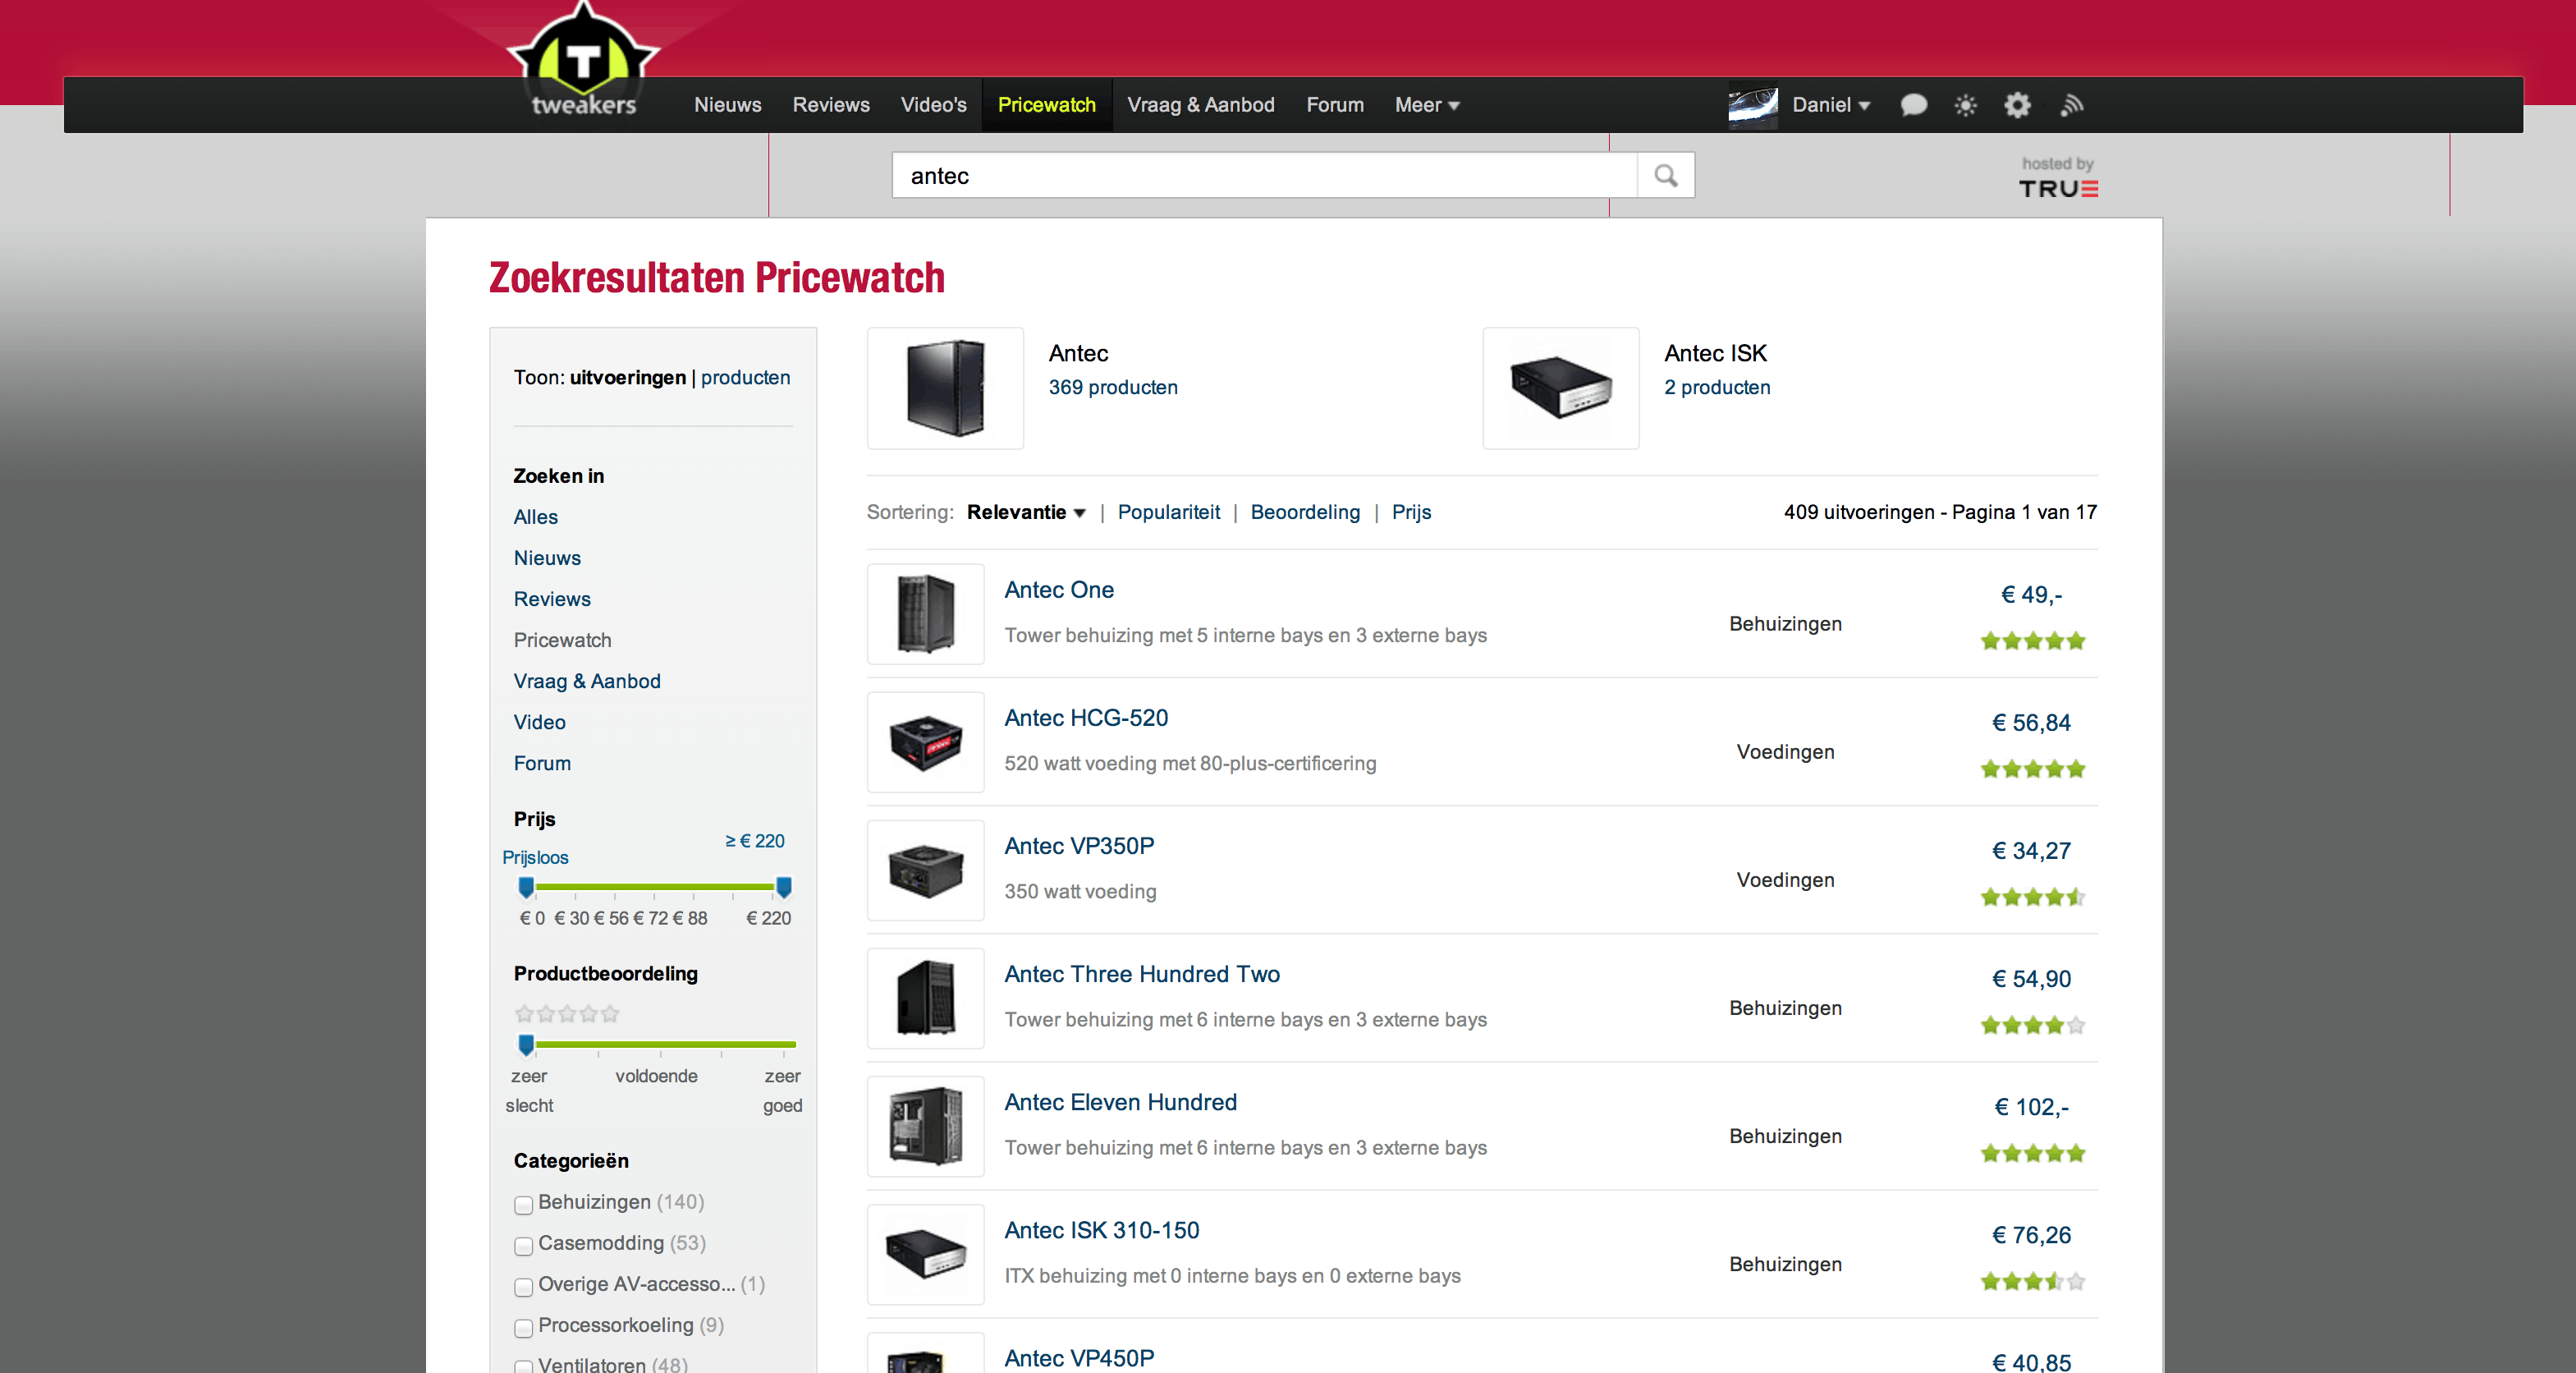Open the Antec Eleven Hundred thumbnail
Image resolution: width=2576 pixels, height=1373 pixels.
coord(925,1126)
